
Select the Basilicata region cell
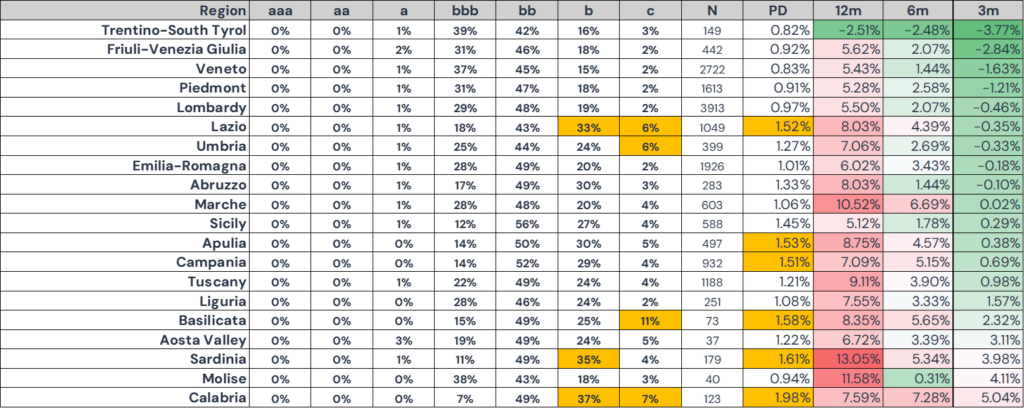pyautogui.click(x=125, y=321)
